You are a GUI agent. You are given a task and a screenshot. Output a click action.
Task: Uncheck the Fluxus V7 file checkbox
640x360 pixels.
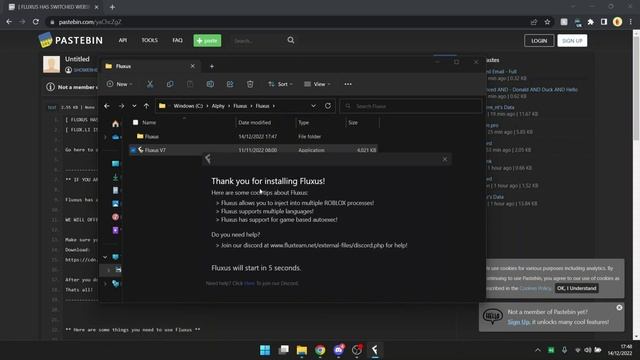133,150
